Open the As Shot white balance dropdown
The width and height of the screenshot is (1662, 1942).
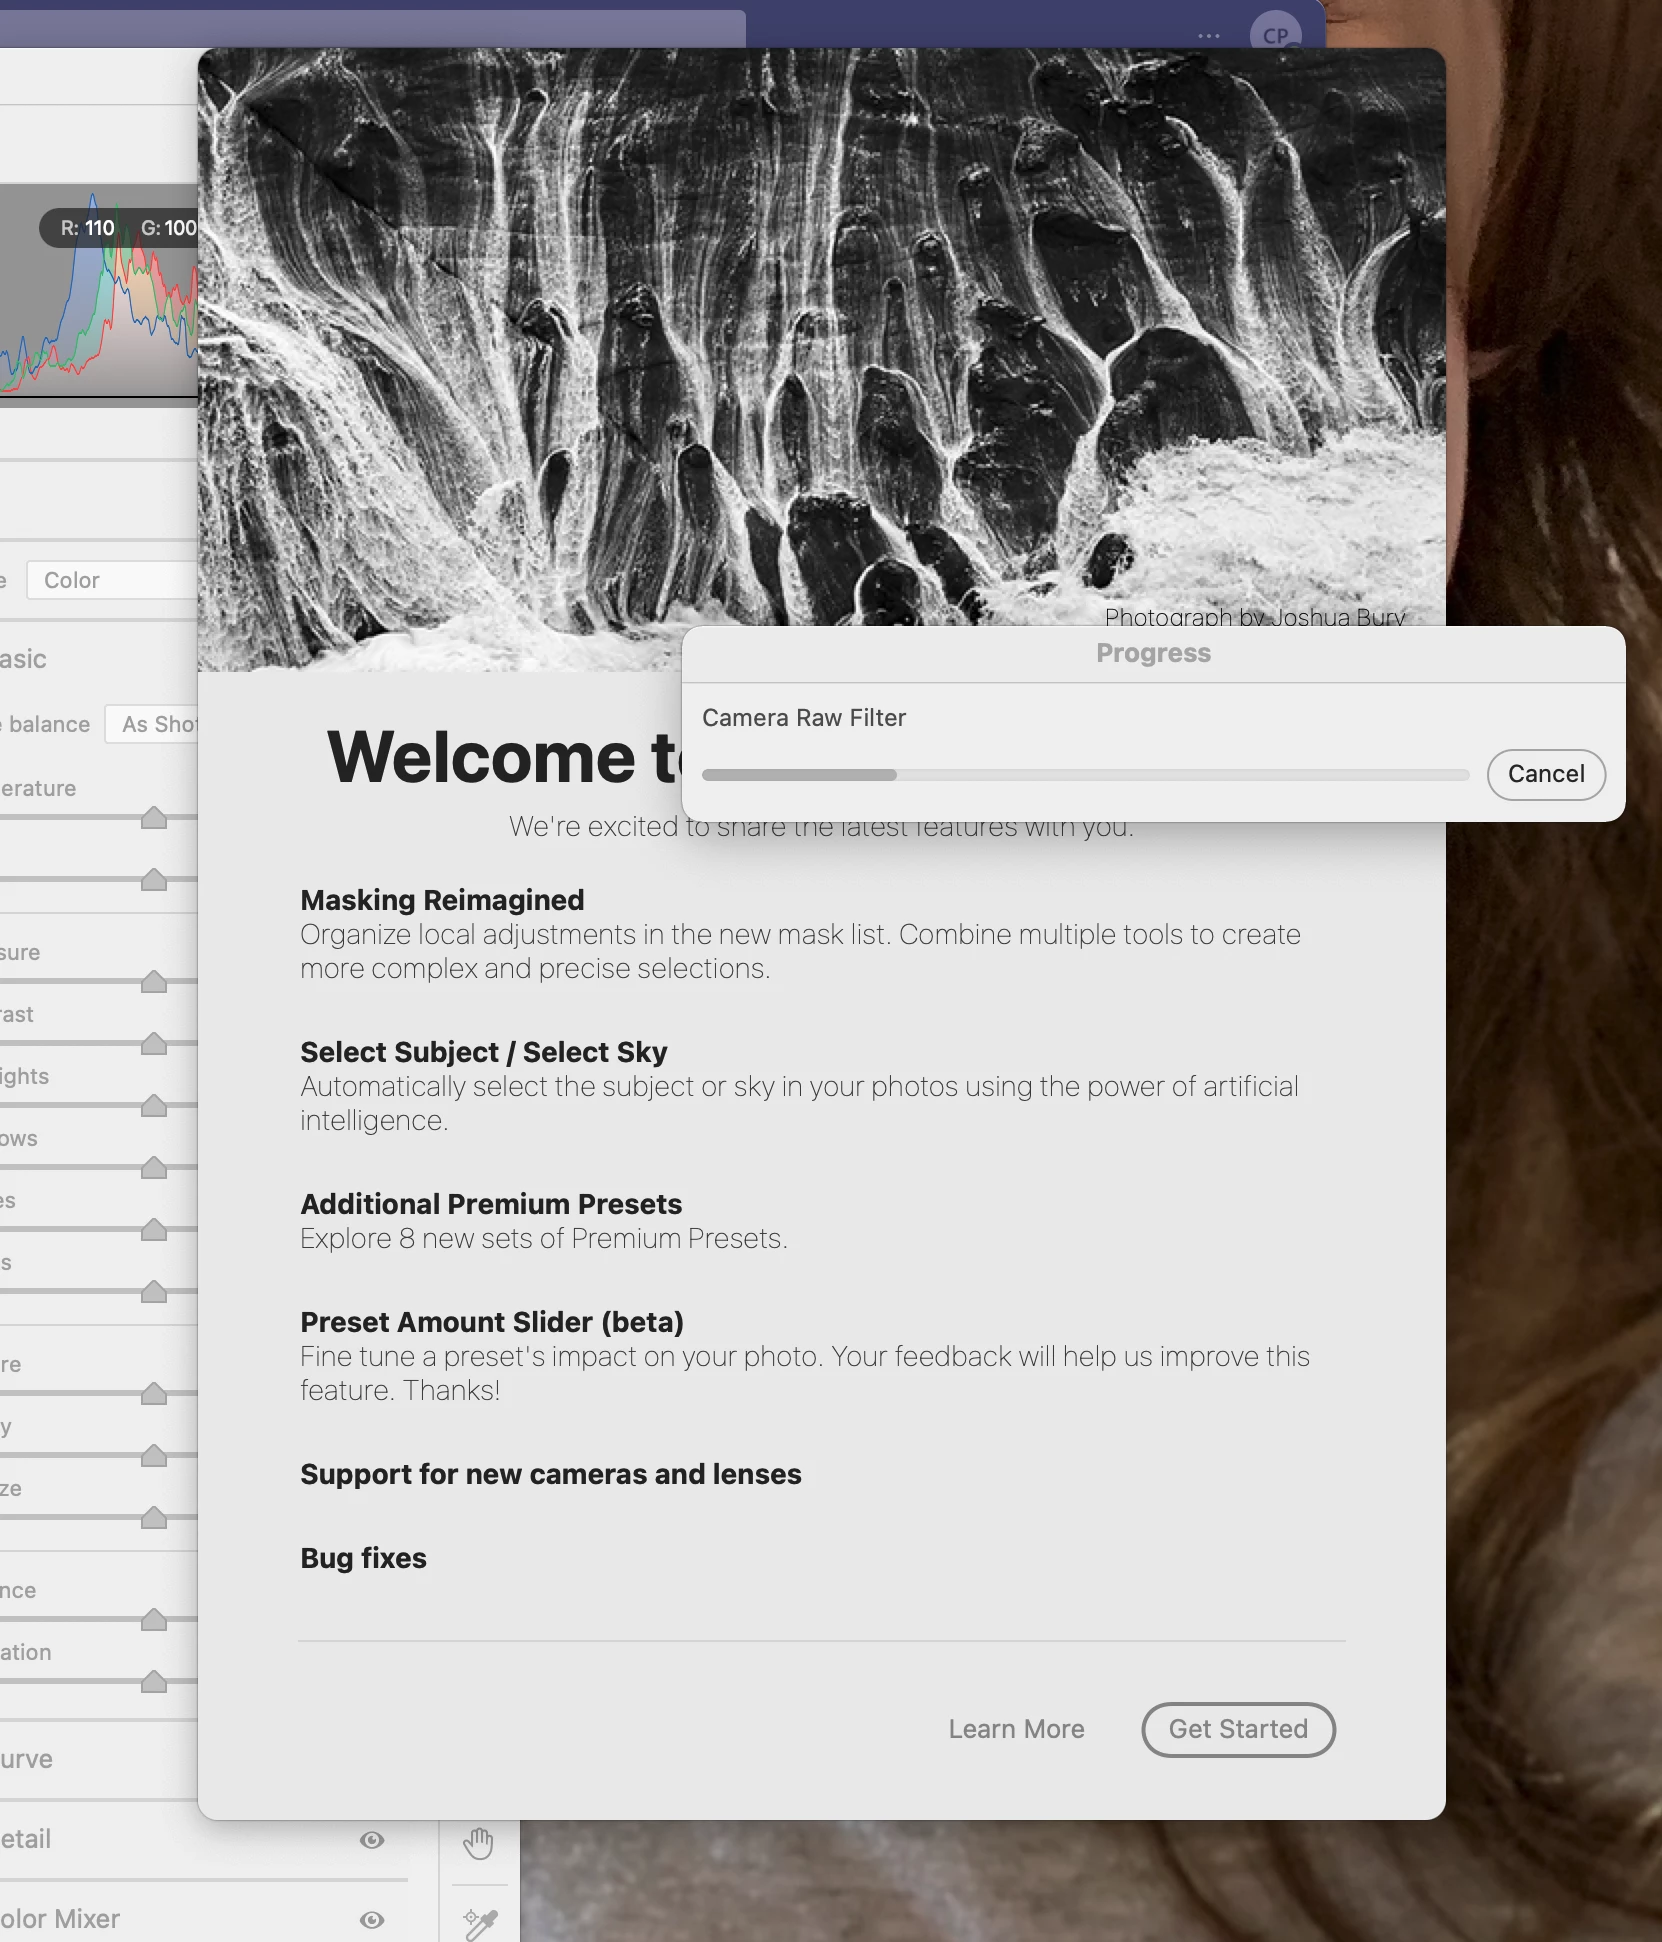tap(151, 724)
